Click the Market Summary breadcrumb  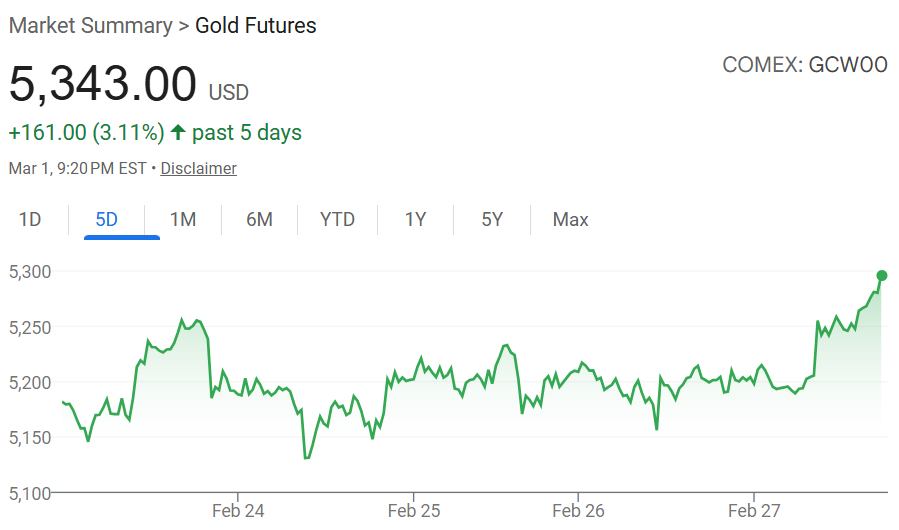pyautogui.click(x=90, y=26)
